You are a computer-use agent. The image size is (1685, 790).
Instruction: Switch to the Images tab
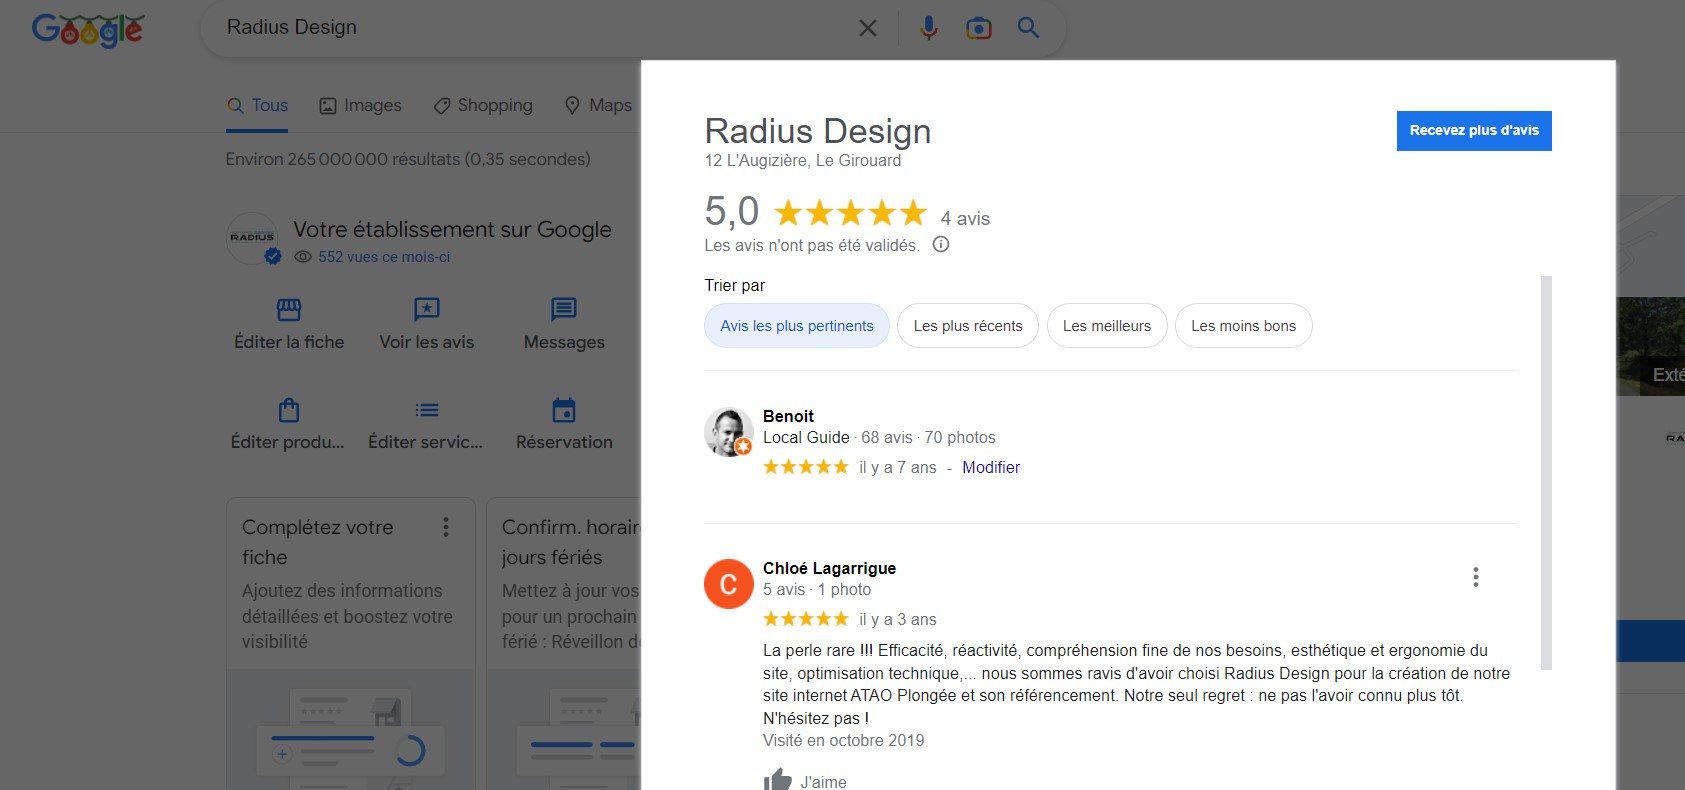click(x=360, y=106)
